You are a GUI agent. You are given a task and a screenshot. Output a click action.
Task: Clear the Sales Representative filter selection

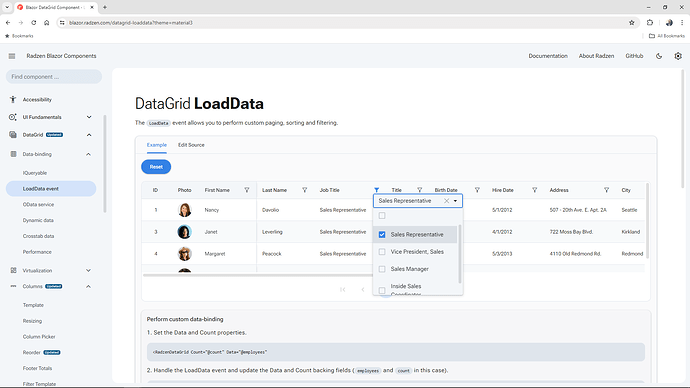pyautogui.click(x=446, y=201)
